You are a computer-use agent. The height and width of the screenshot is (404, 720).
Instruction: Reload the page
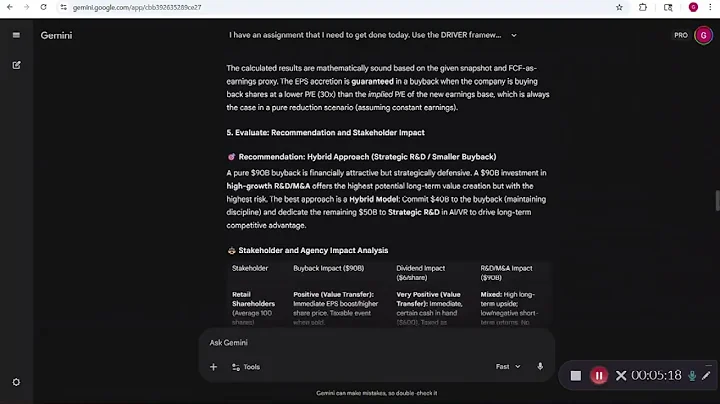pyautogui.click(x=44, y=7)
